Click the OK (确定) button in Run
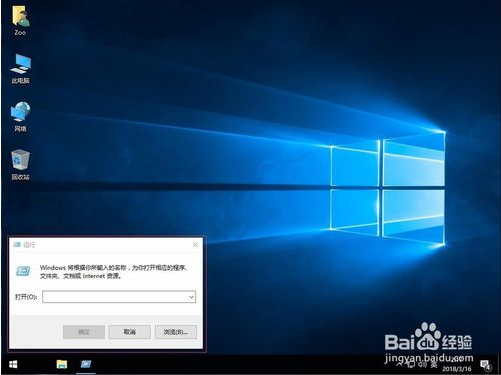 click(84, 332)
